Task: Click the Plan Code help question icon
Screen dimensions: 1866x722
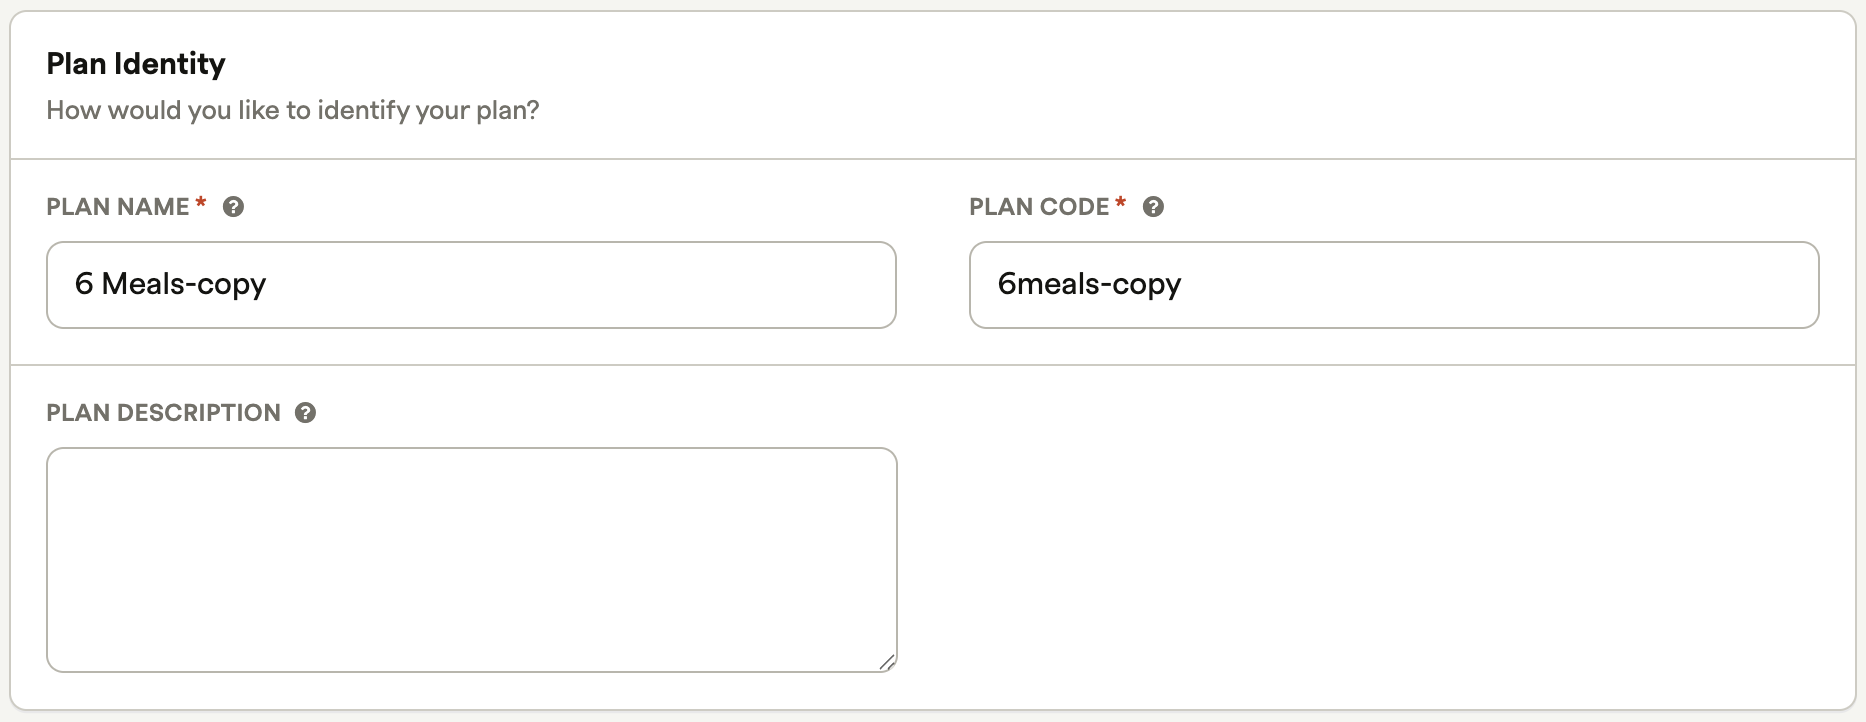Action: coord(1153,207)
